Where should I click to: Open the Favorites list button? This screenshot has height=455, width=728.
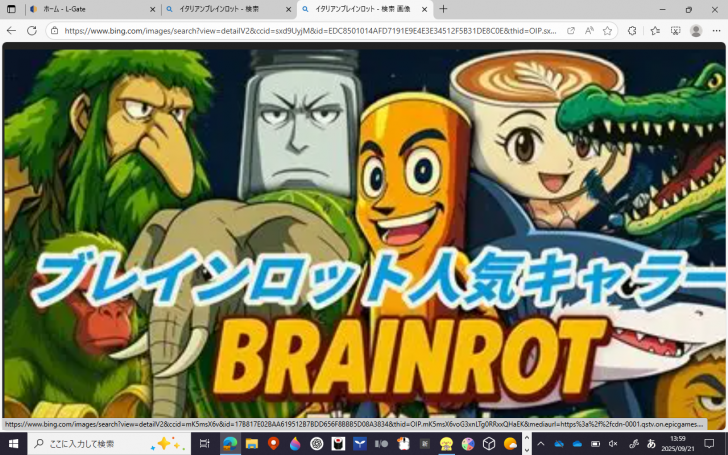coord(655,31)
